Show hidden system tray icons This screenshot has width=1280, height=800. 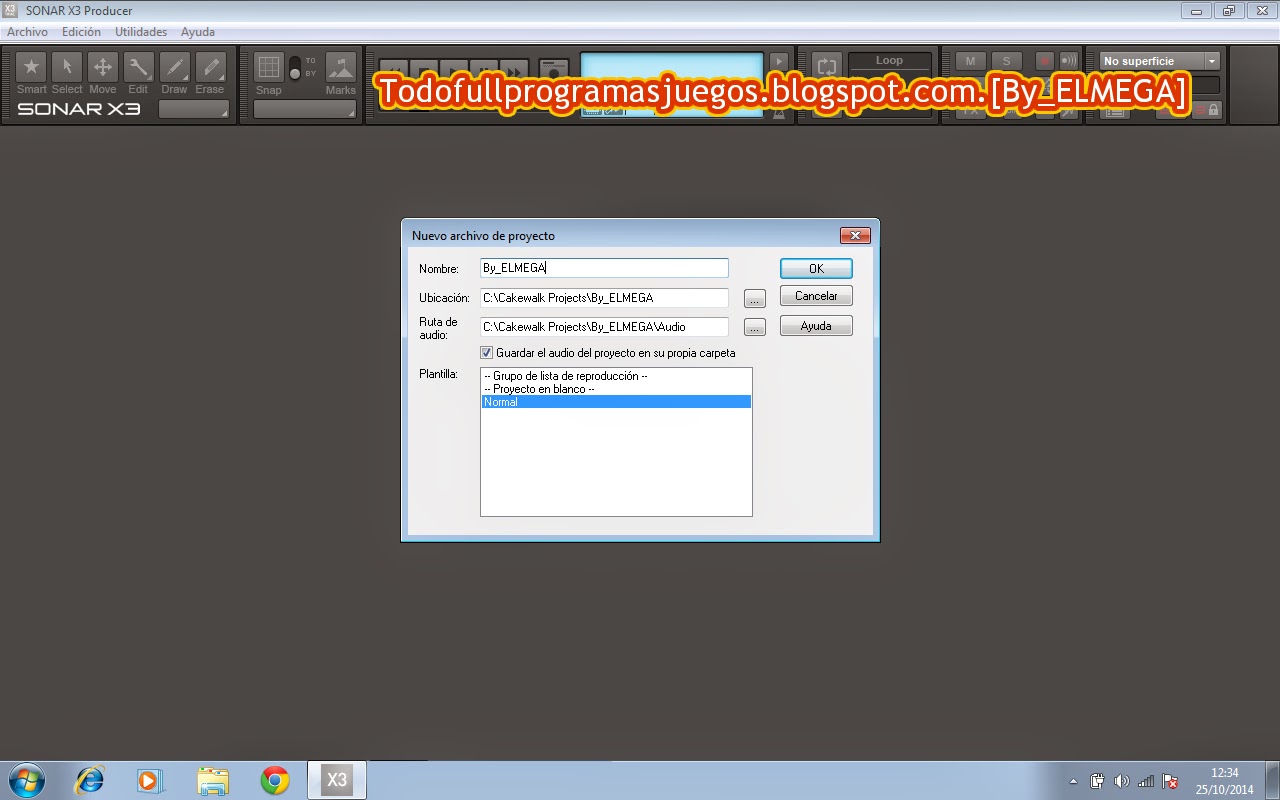pos(1074,781)
